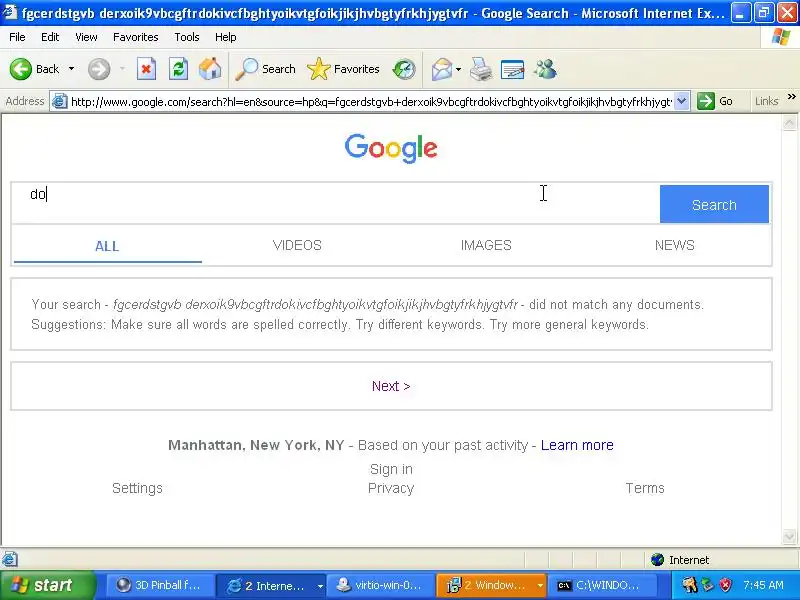Open the Messenger people icon

tap(545, 69)
